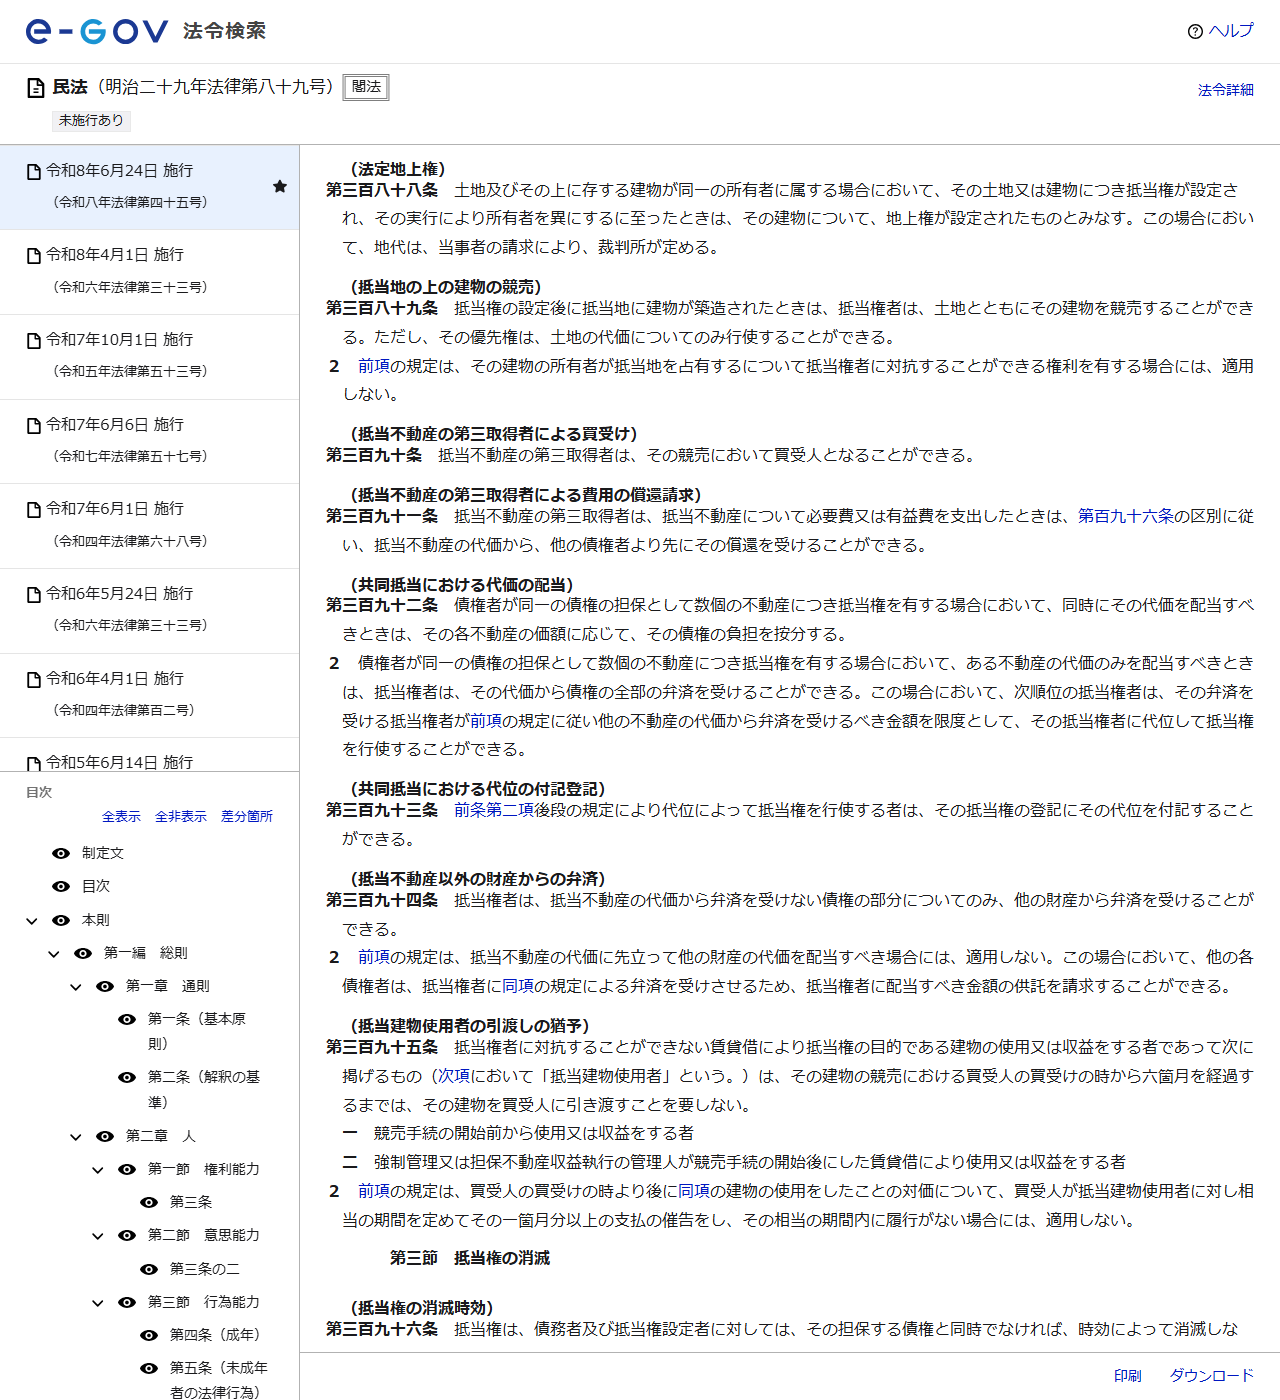The height and width of the screenshot is (1400, 1280).
Task: Open the 前条第二項 reference link
Action: point(494,810)
